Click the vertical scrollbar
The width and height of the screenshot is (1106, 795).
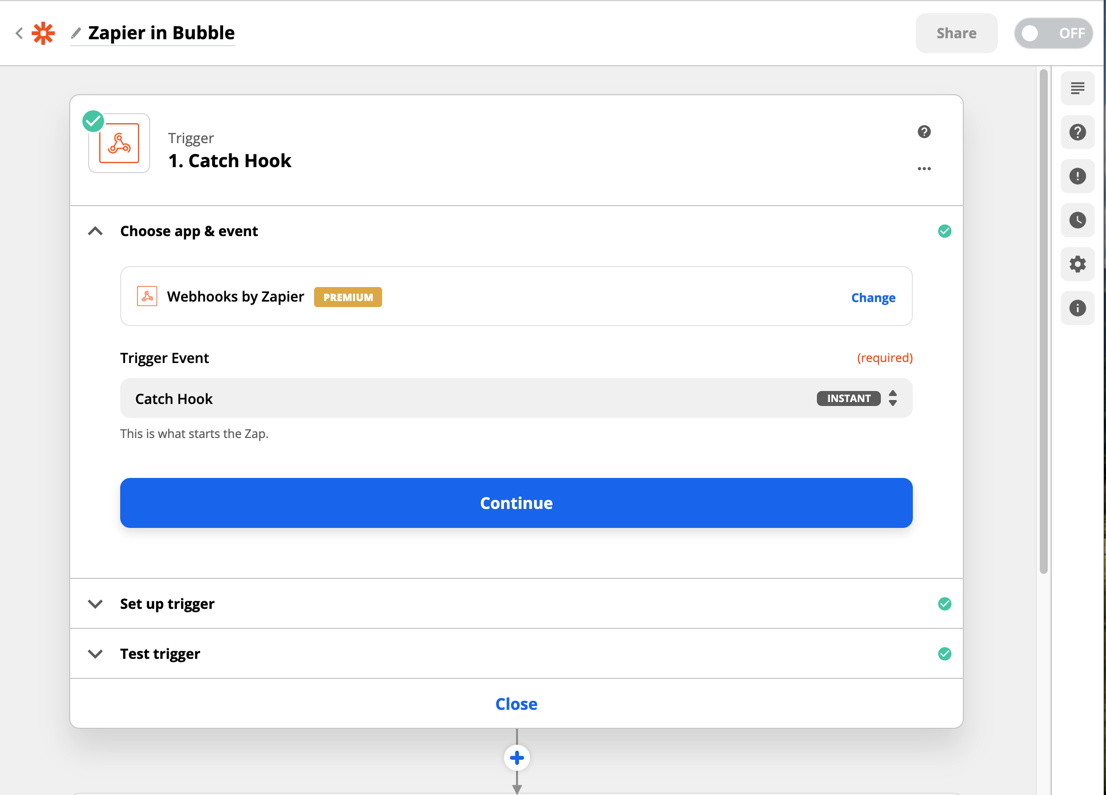coord(1044,321)
